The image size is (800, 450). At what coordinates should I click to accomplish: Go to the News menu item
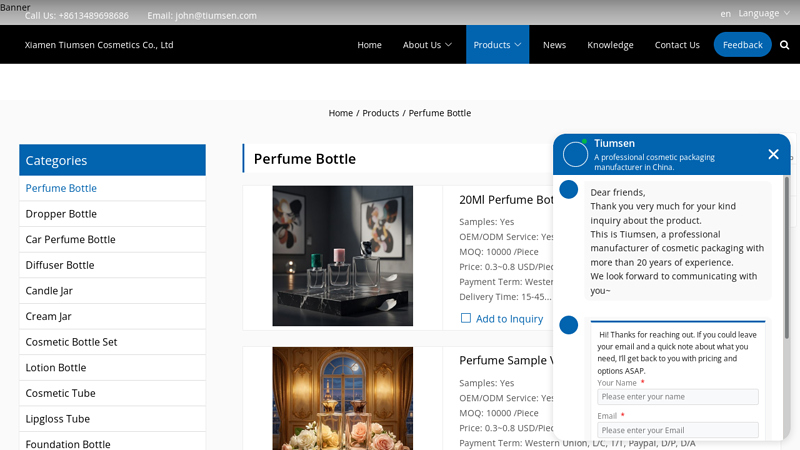tap(554, 45)
